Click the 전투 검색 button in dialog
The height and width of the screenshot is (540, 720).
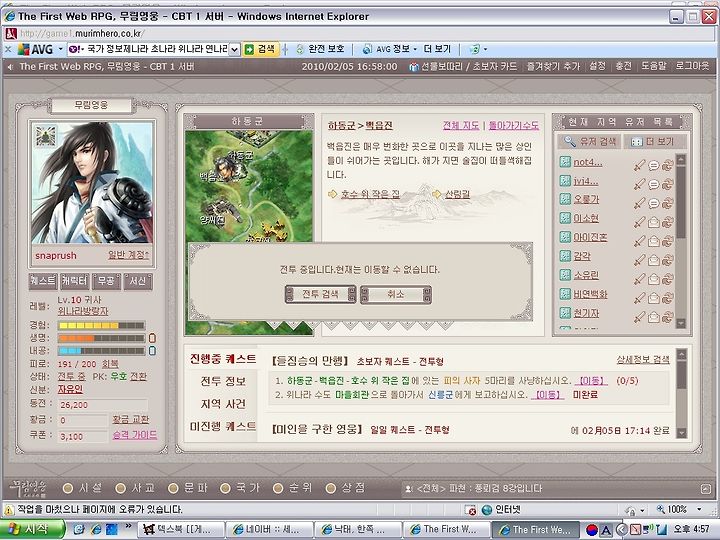pos(321,294)
